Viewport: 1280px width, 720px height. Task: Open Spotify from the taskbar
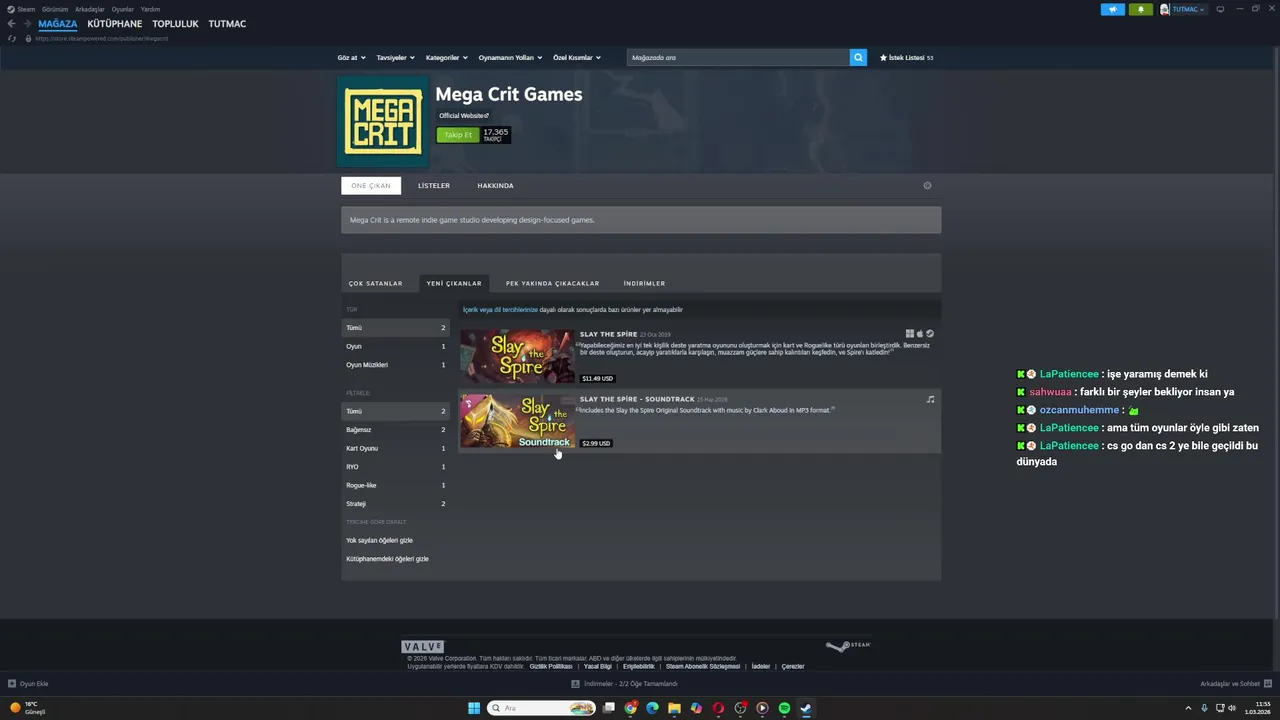[x=784, y=708]
